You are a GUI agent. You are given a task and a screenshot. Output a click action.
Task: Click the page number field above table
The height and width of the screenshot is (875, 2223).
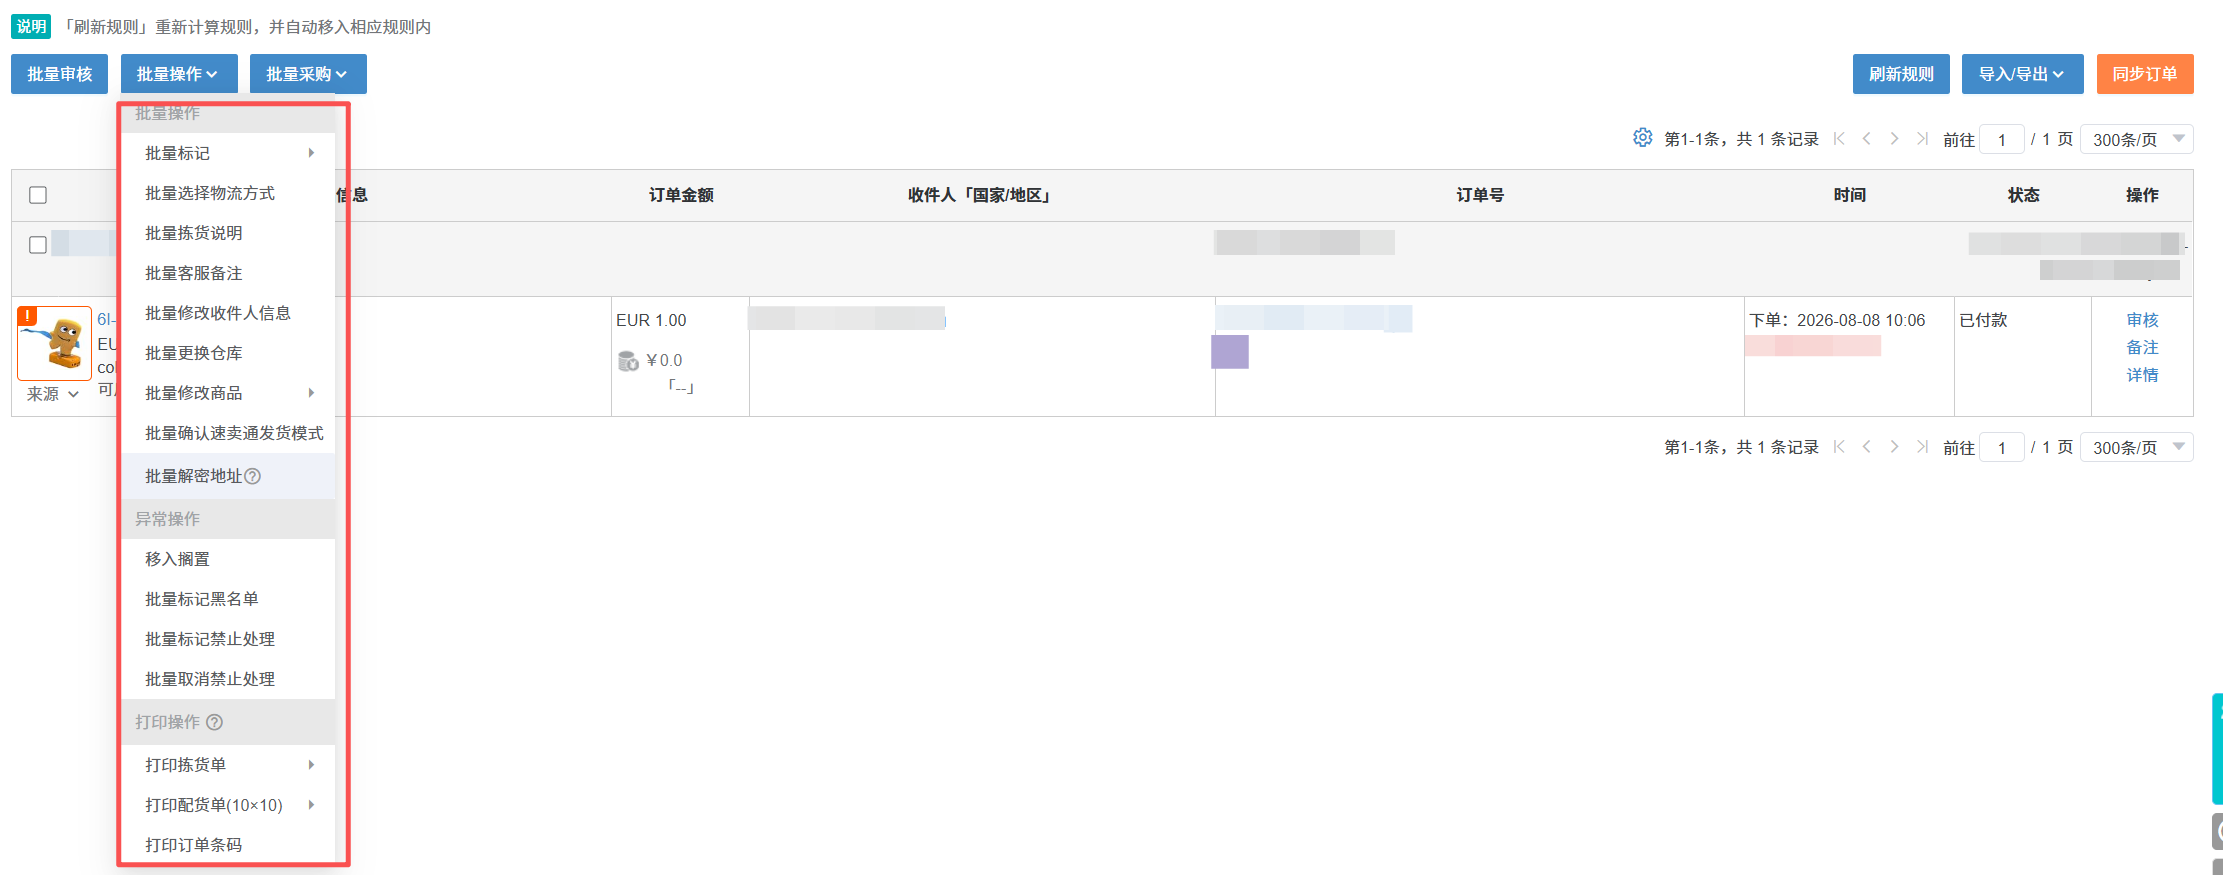(x=2002, y=139)
